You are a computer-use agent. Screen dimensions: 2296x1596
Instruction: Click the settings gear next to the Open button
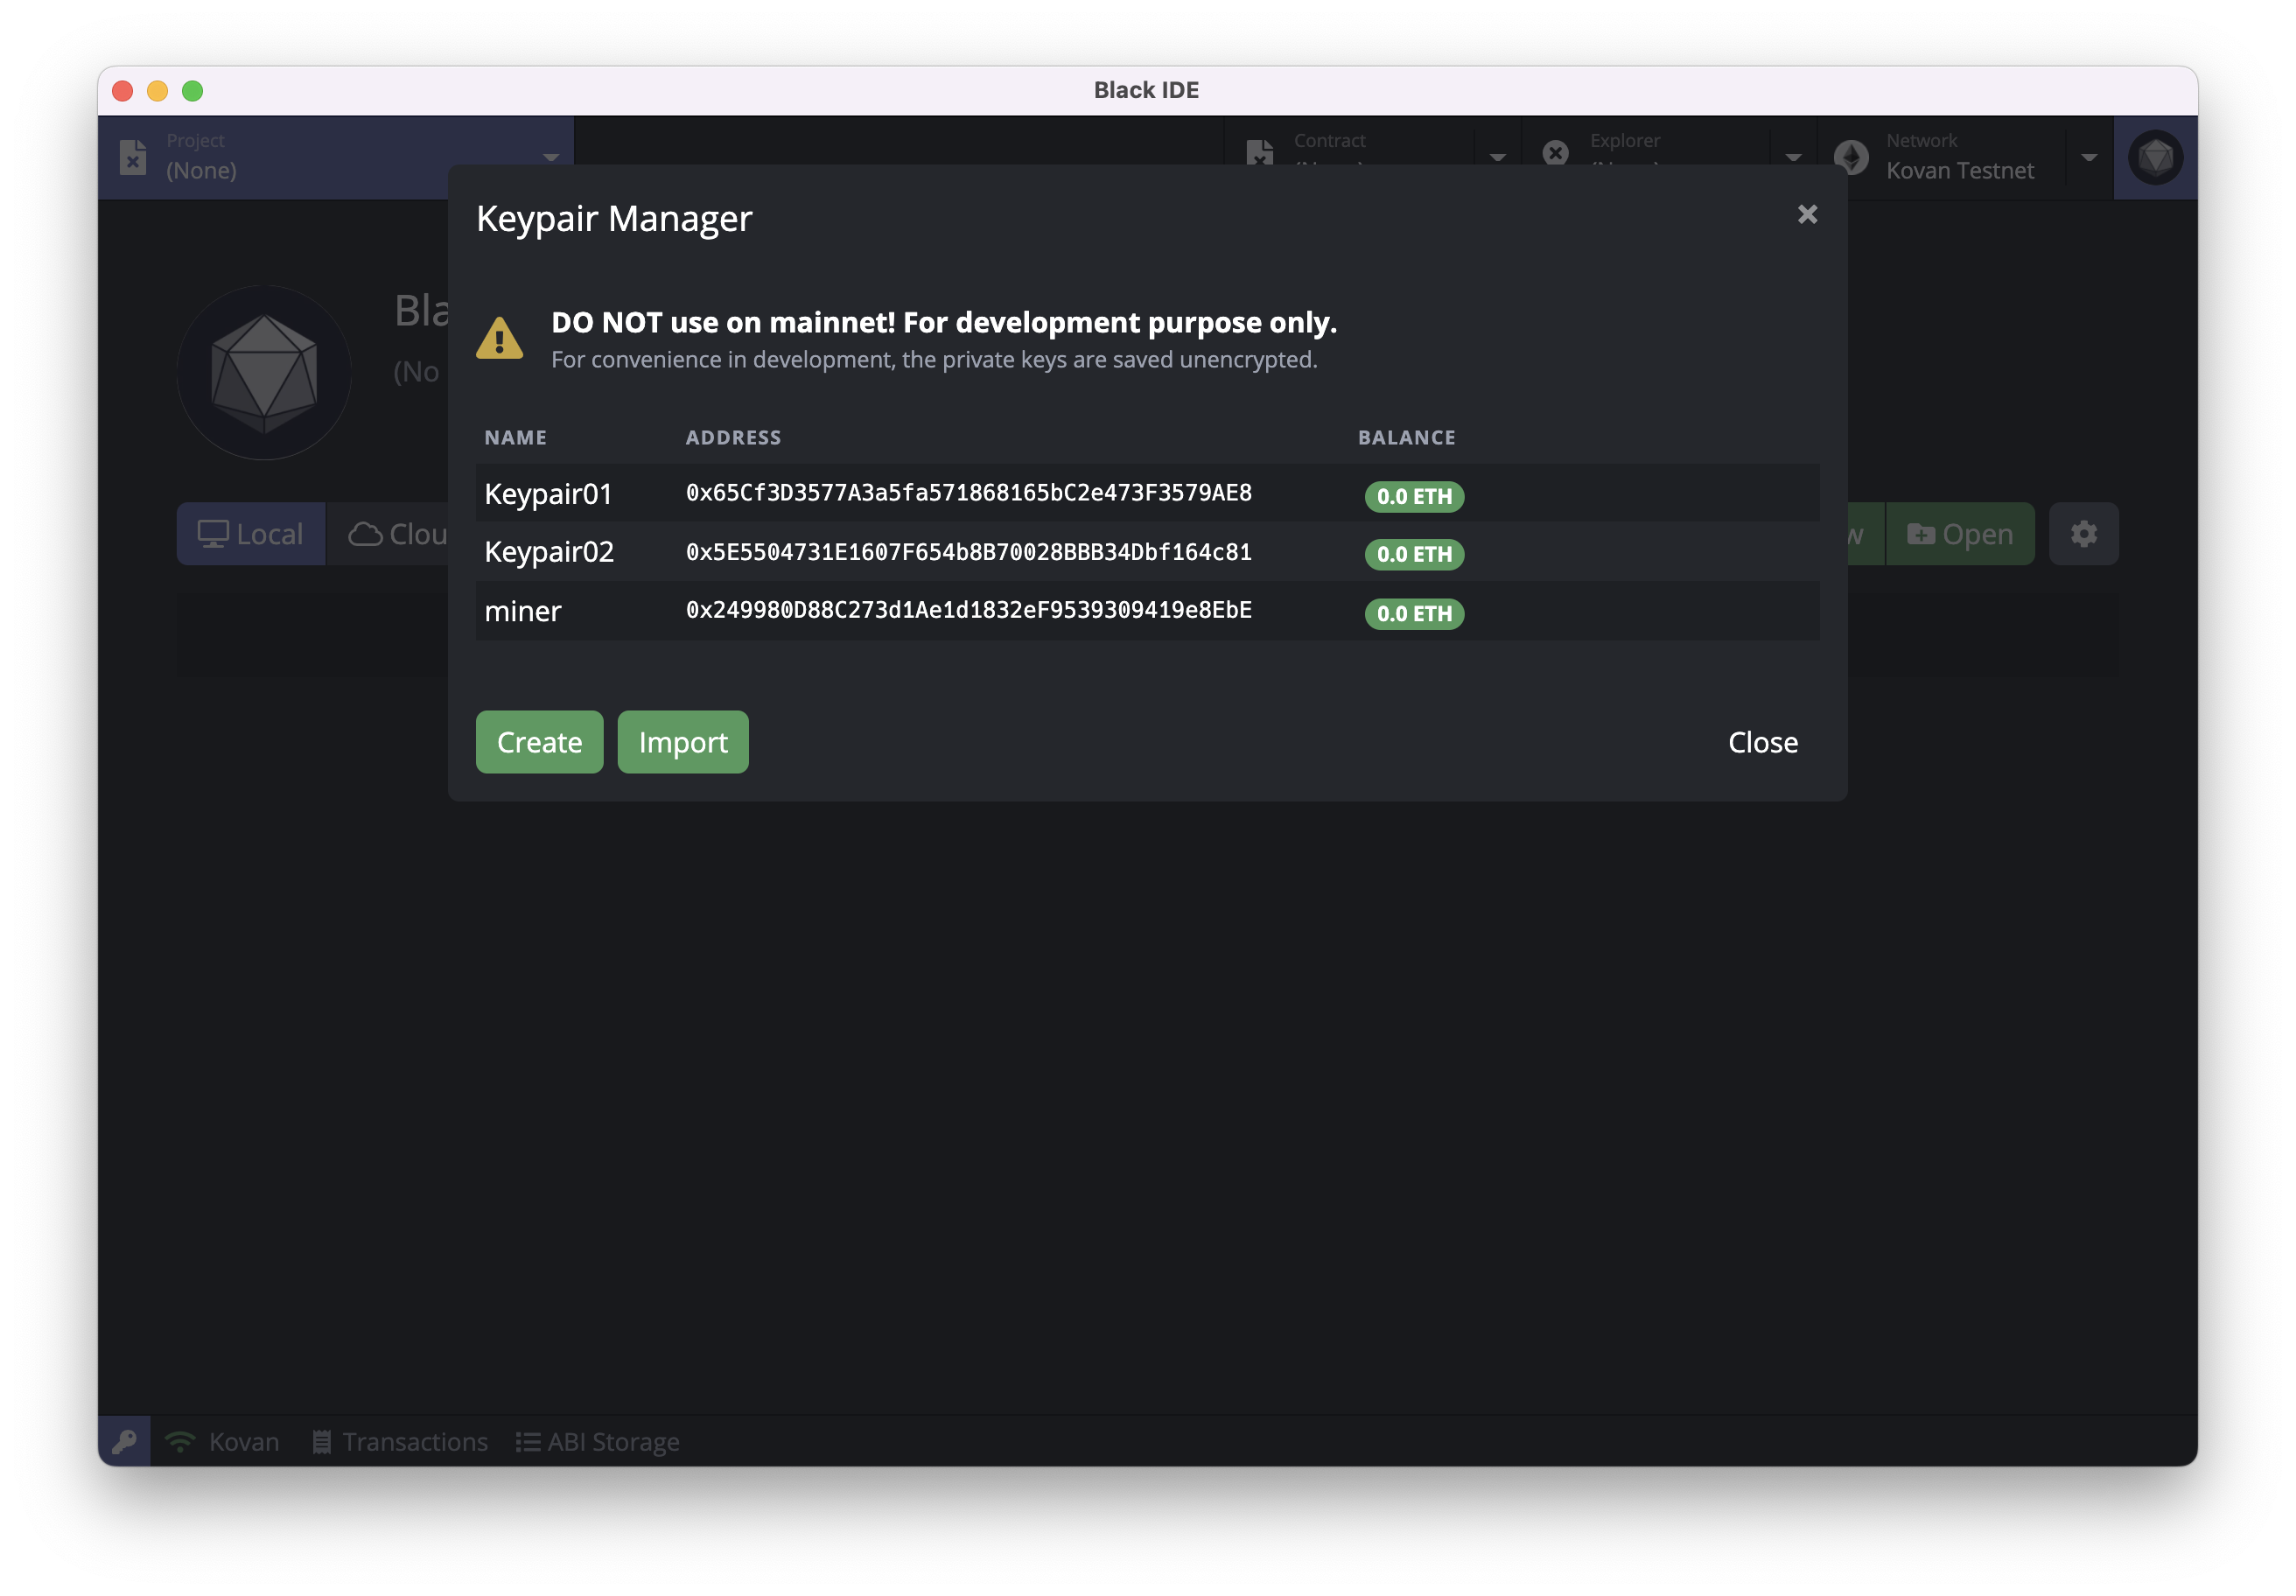2083,534
